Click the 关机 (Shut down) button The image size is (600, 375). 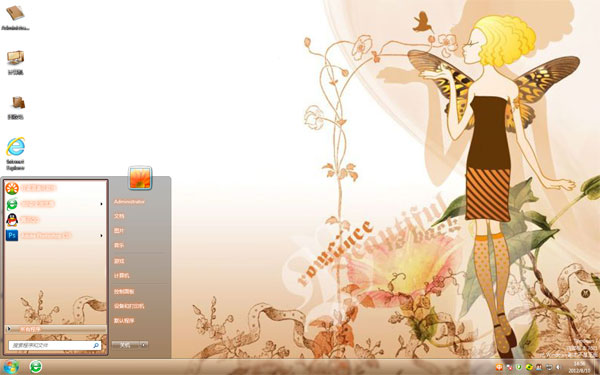126,345
